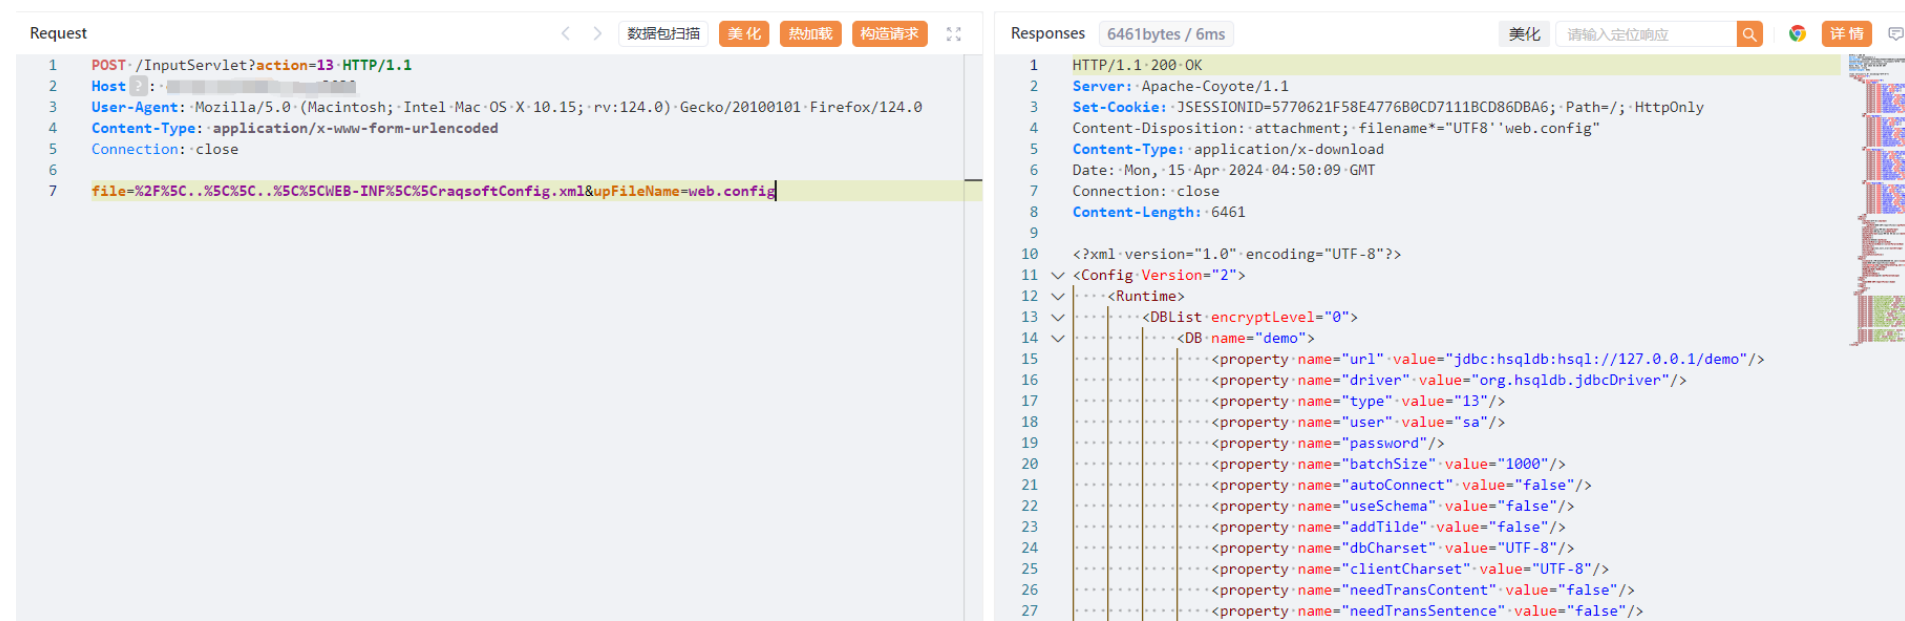Click the application/x-download Content-Type line
This screenshot has width=1905, height=621.
pos(1228,149)
